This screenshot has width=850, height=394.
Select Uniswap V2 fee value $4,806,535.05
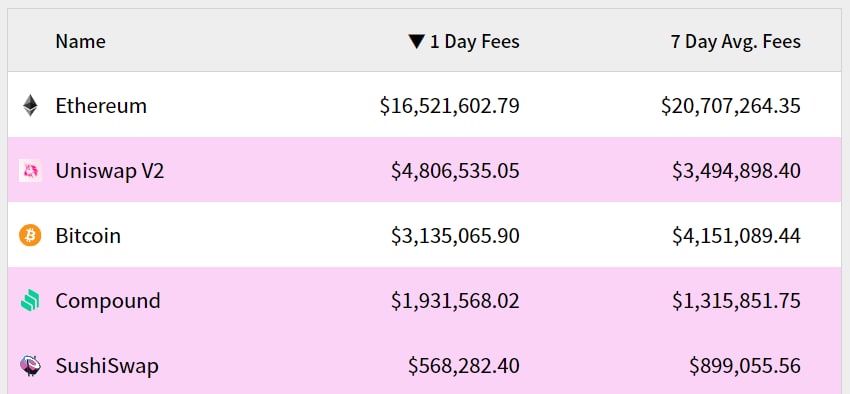[x=455, y=171]
